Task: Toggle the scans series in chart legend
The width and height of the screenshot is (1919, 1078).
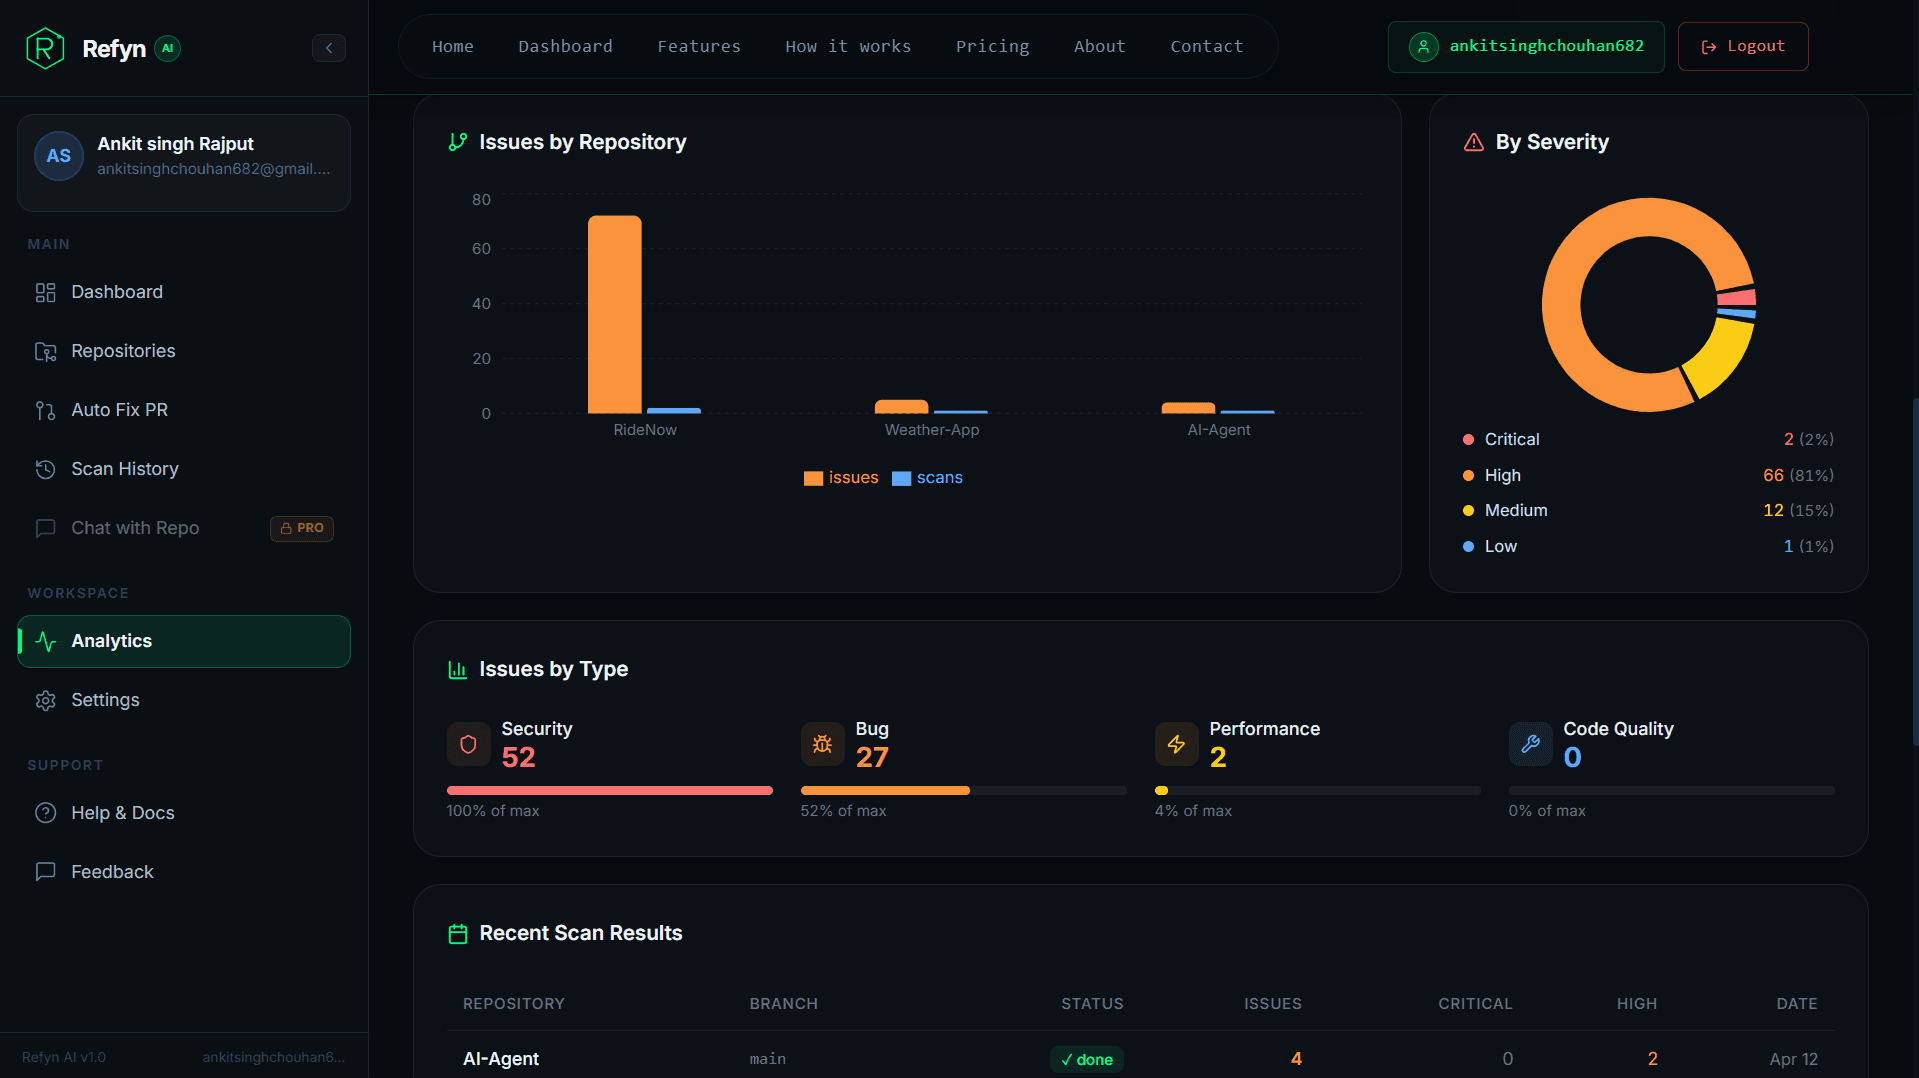Action: [x=927, y=478]
